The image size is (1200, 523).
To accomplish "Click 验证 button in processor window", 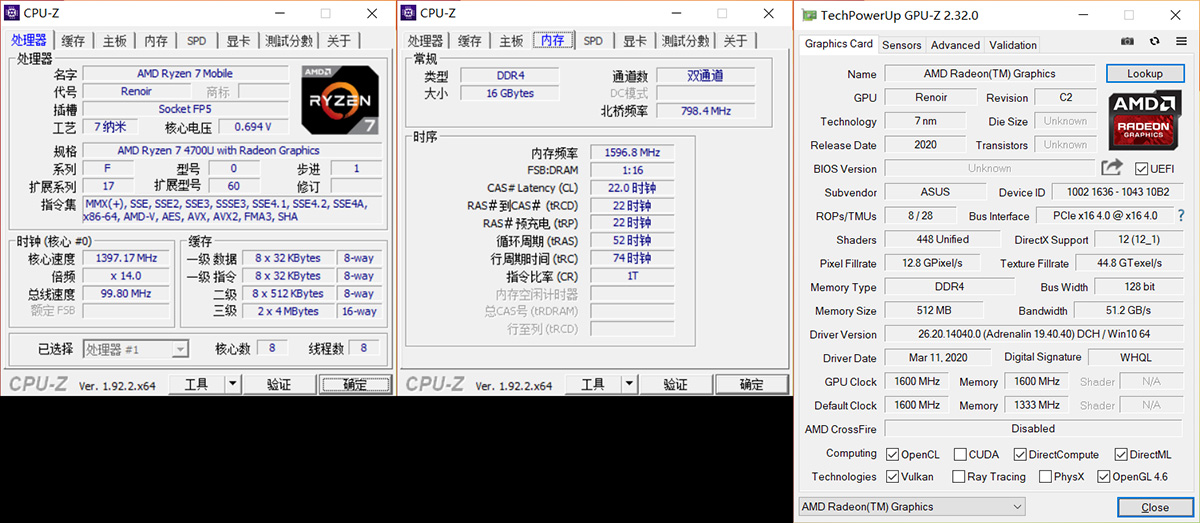I will 279,384.
